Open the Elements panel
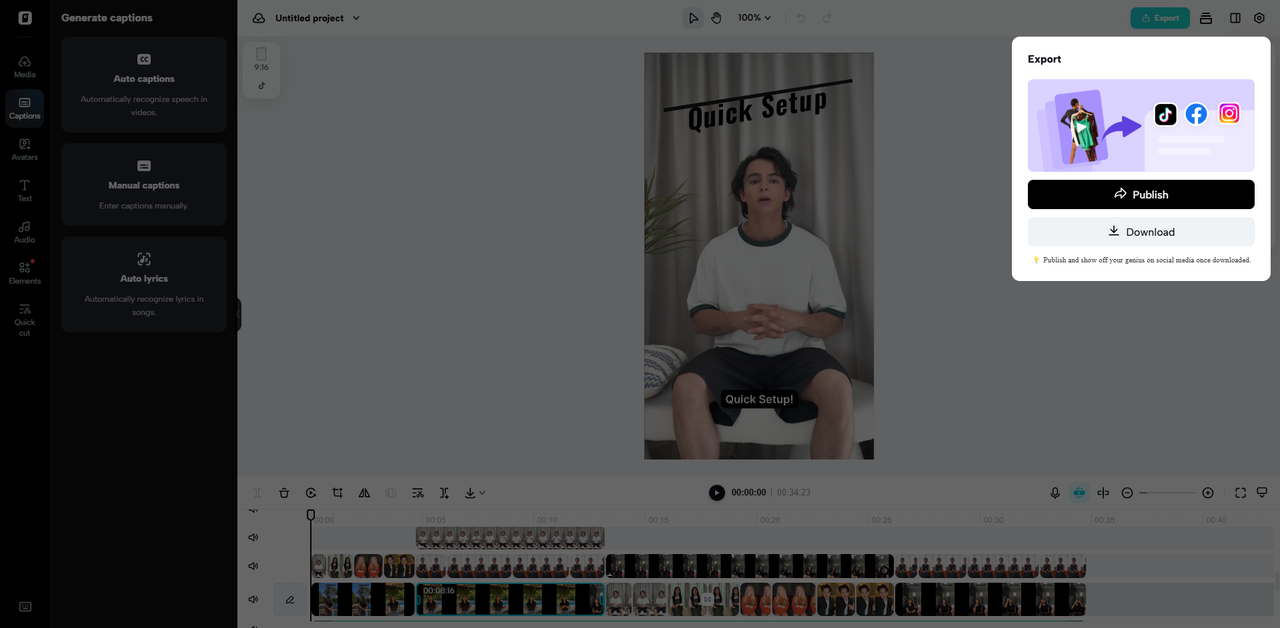 pos(24,272)
